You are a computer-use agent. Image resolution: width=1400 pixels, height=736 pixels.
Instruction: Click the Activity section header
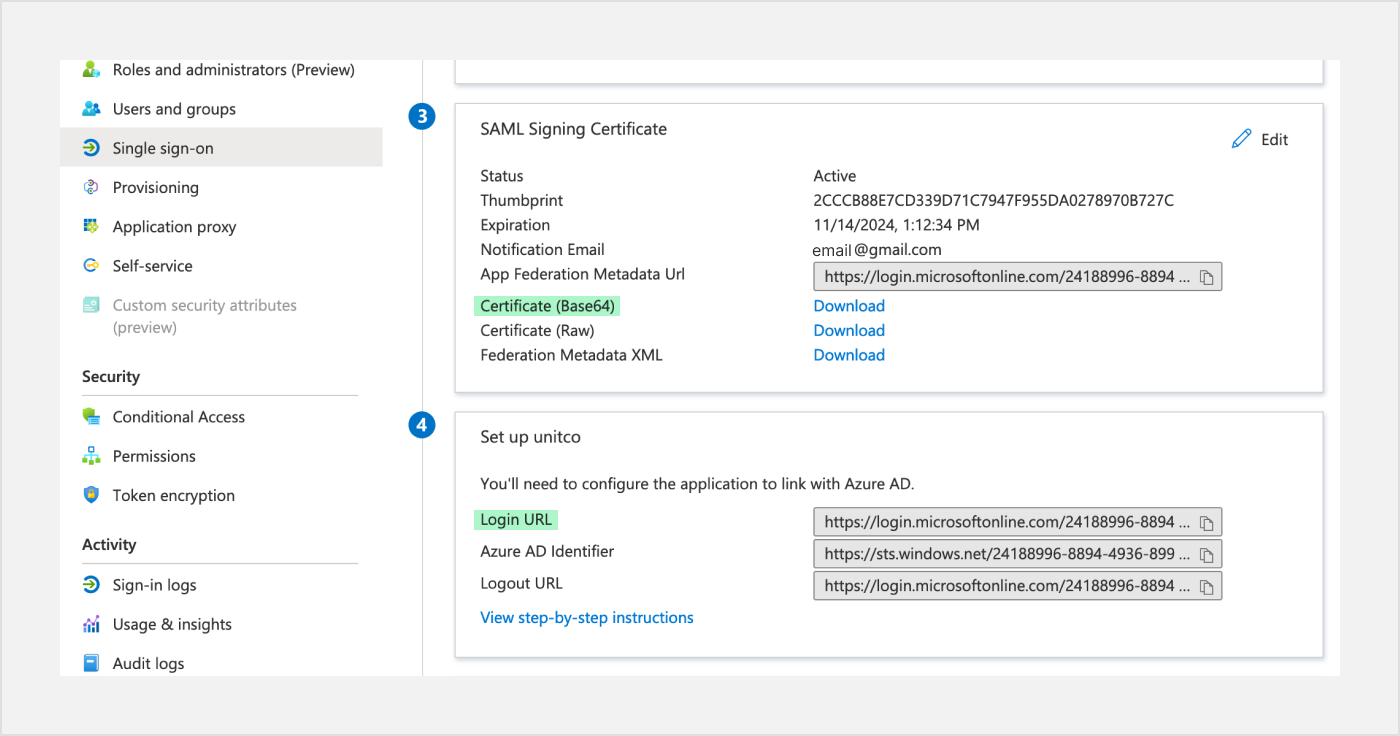click(109, 545)
